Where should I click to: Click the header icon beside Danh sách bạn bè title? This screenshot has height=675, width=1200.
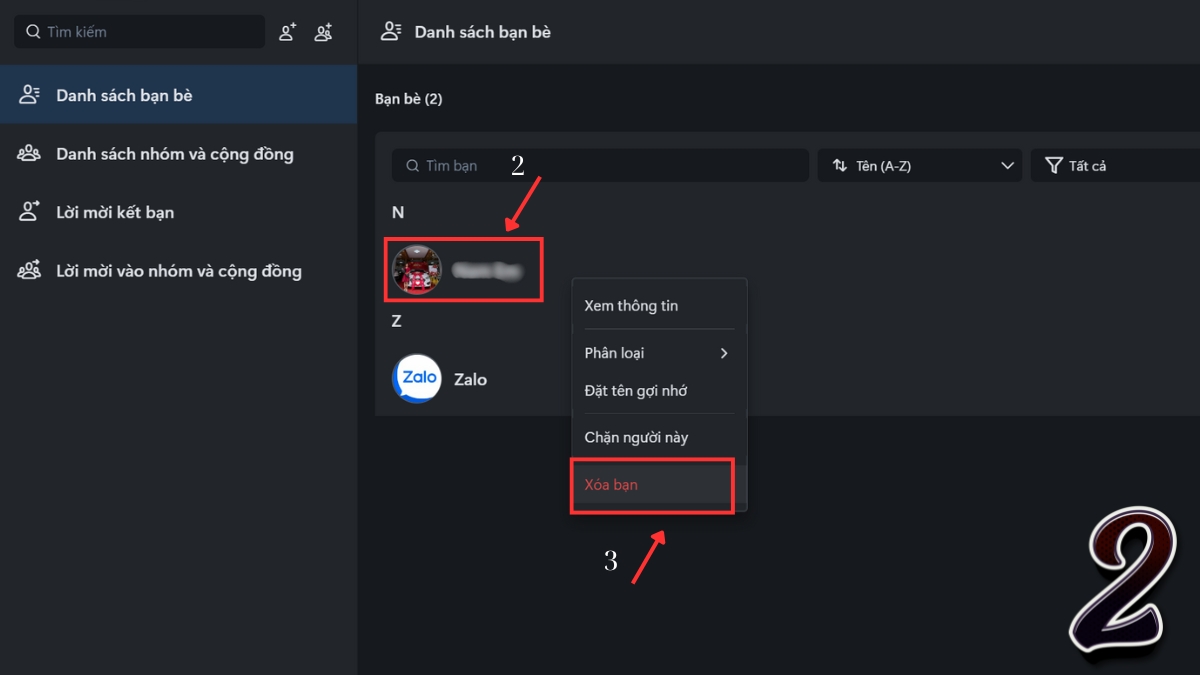click(x=391, y=32)
